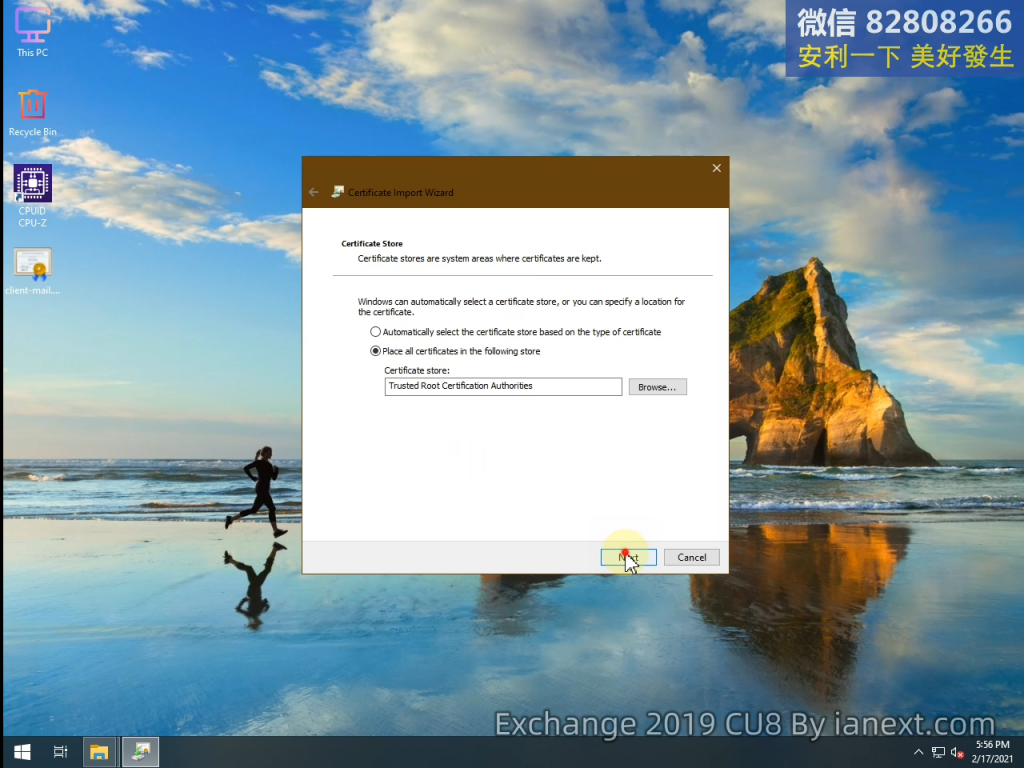Image resolution: width=1024 pixels, height=768 pixels.
Task: Show hidden system tray icons
Action: click(919, 752)
